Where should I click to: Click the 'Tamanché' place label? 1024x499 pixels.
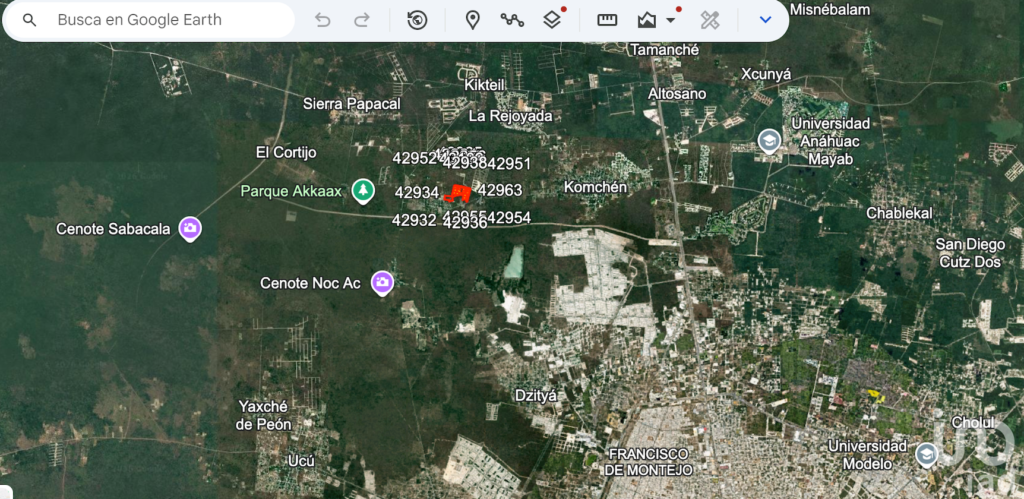click(665, 50)
